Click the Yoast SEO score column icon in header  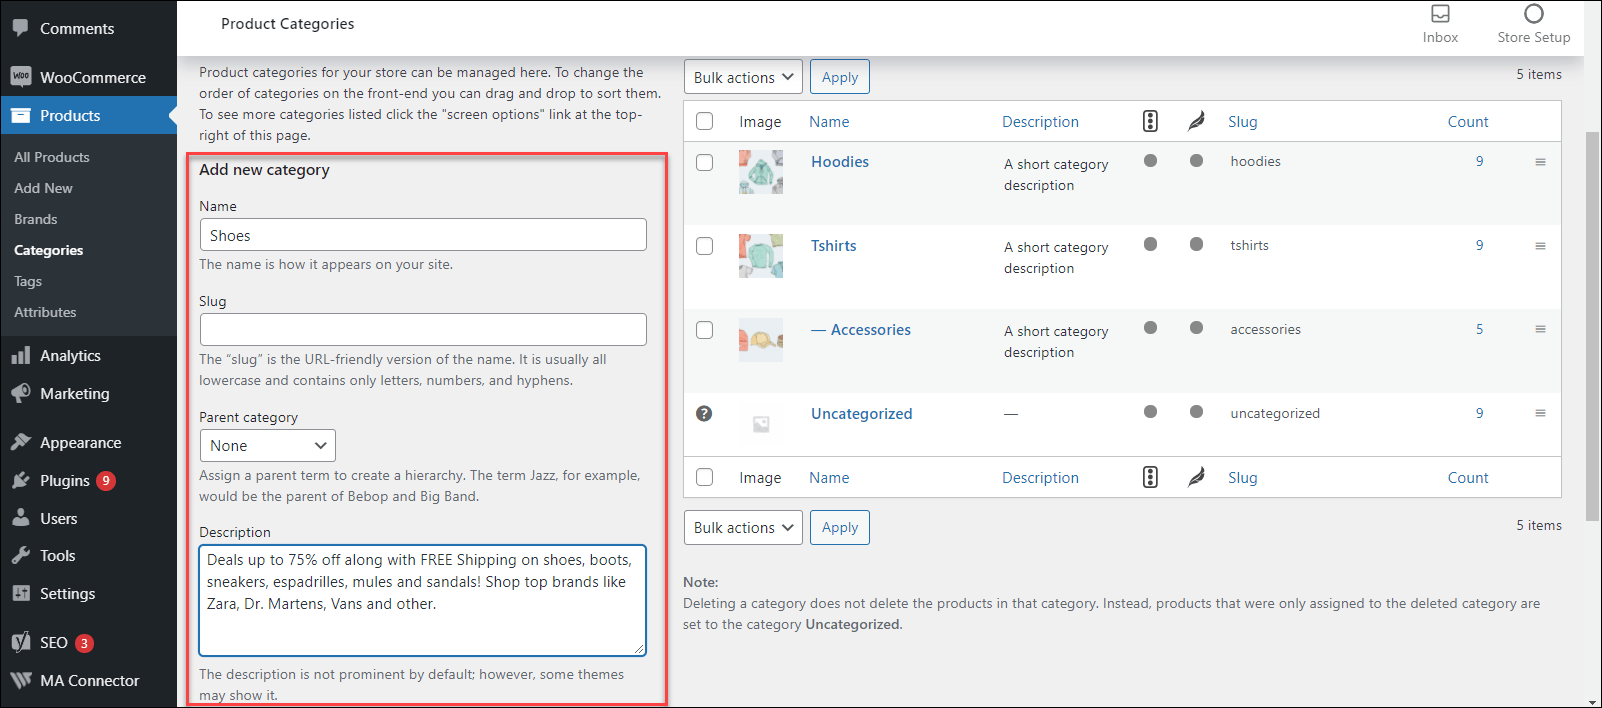click(x=1150, y=121)
